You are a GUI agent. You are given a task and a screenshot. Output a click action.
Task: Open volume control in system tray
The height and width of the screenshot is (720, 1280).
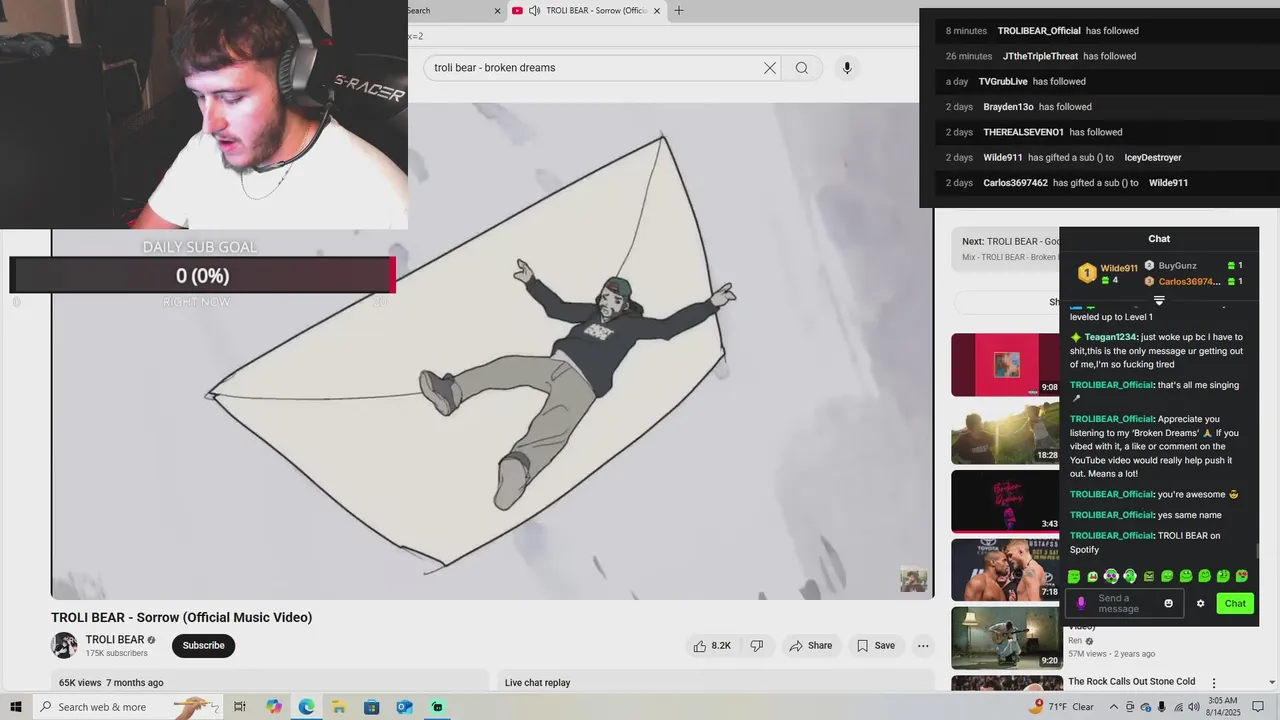tap(1194, 707)
